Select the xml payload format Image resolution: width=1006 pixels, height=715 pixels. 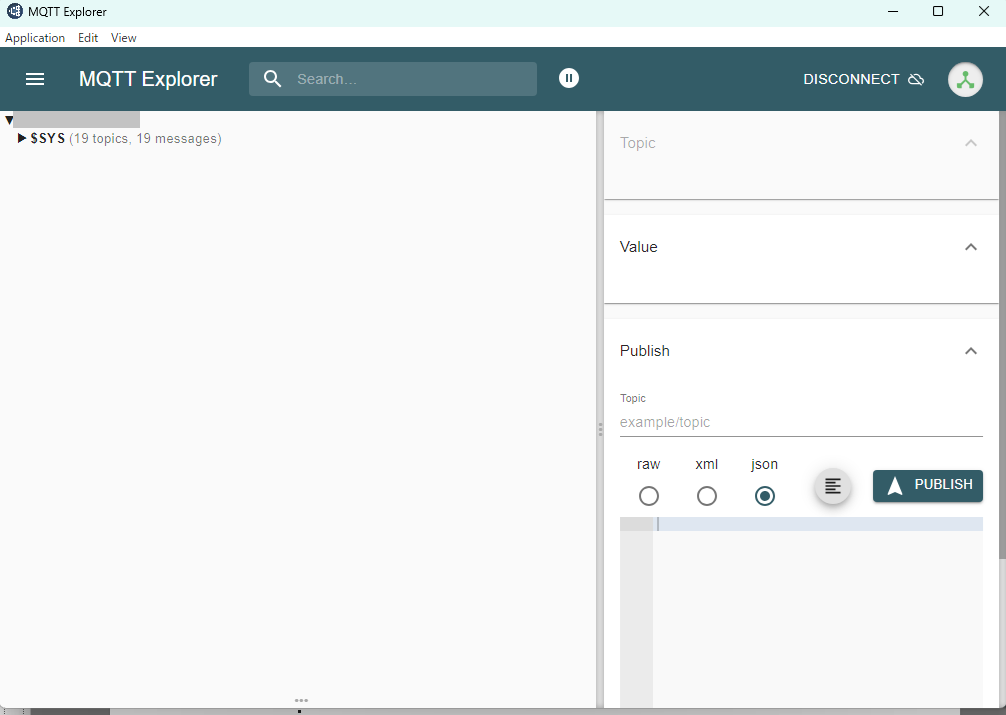707,496
